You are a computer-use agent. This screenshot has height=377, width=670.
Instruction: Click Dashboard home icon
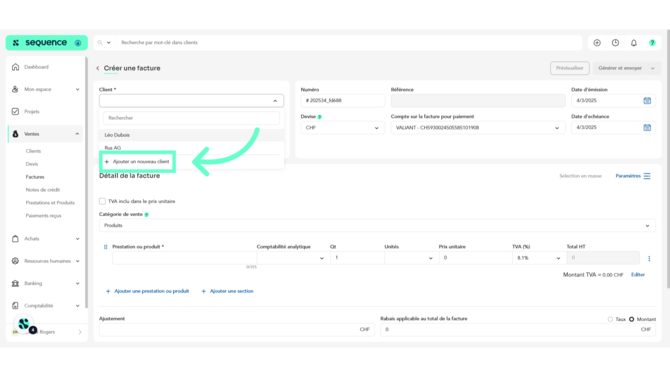tap(15, 67)
